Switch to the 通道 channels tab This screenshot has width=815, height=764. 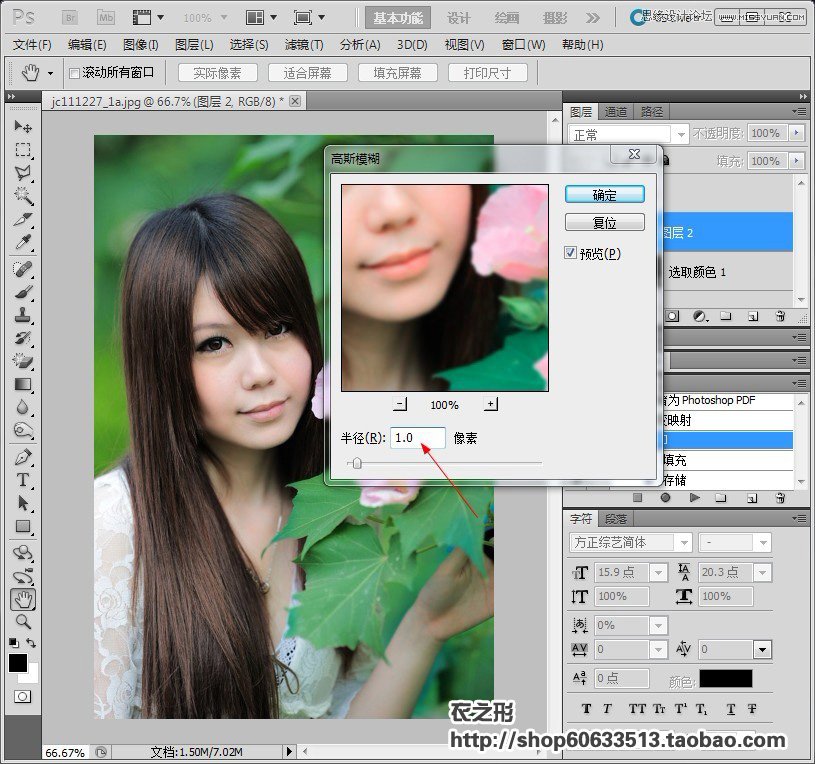click(x=616, y=111)
